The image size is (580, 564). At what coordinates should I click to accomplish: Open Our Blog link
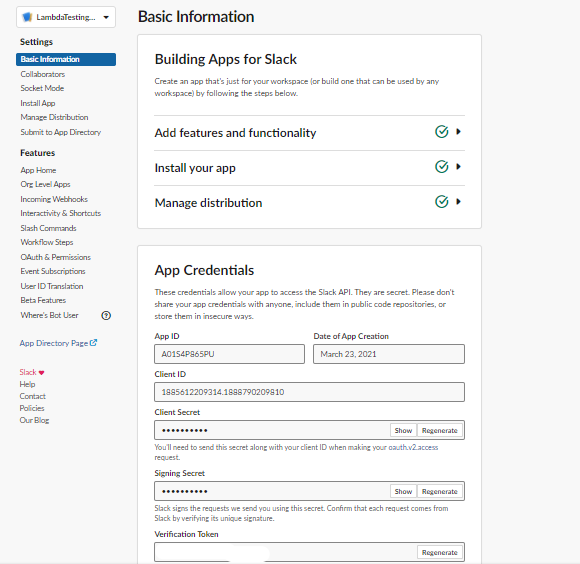pos(34,420)
